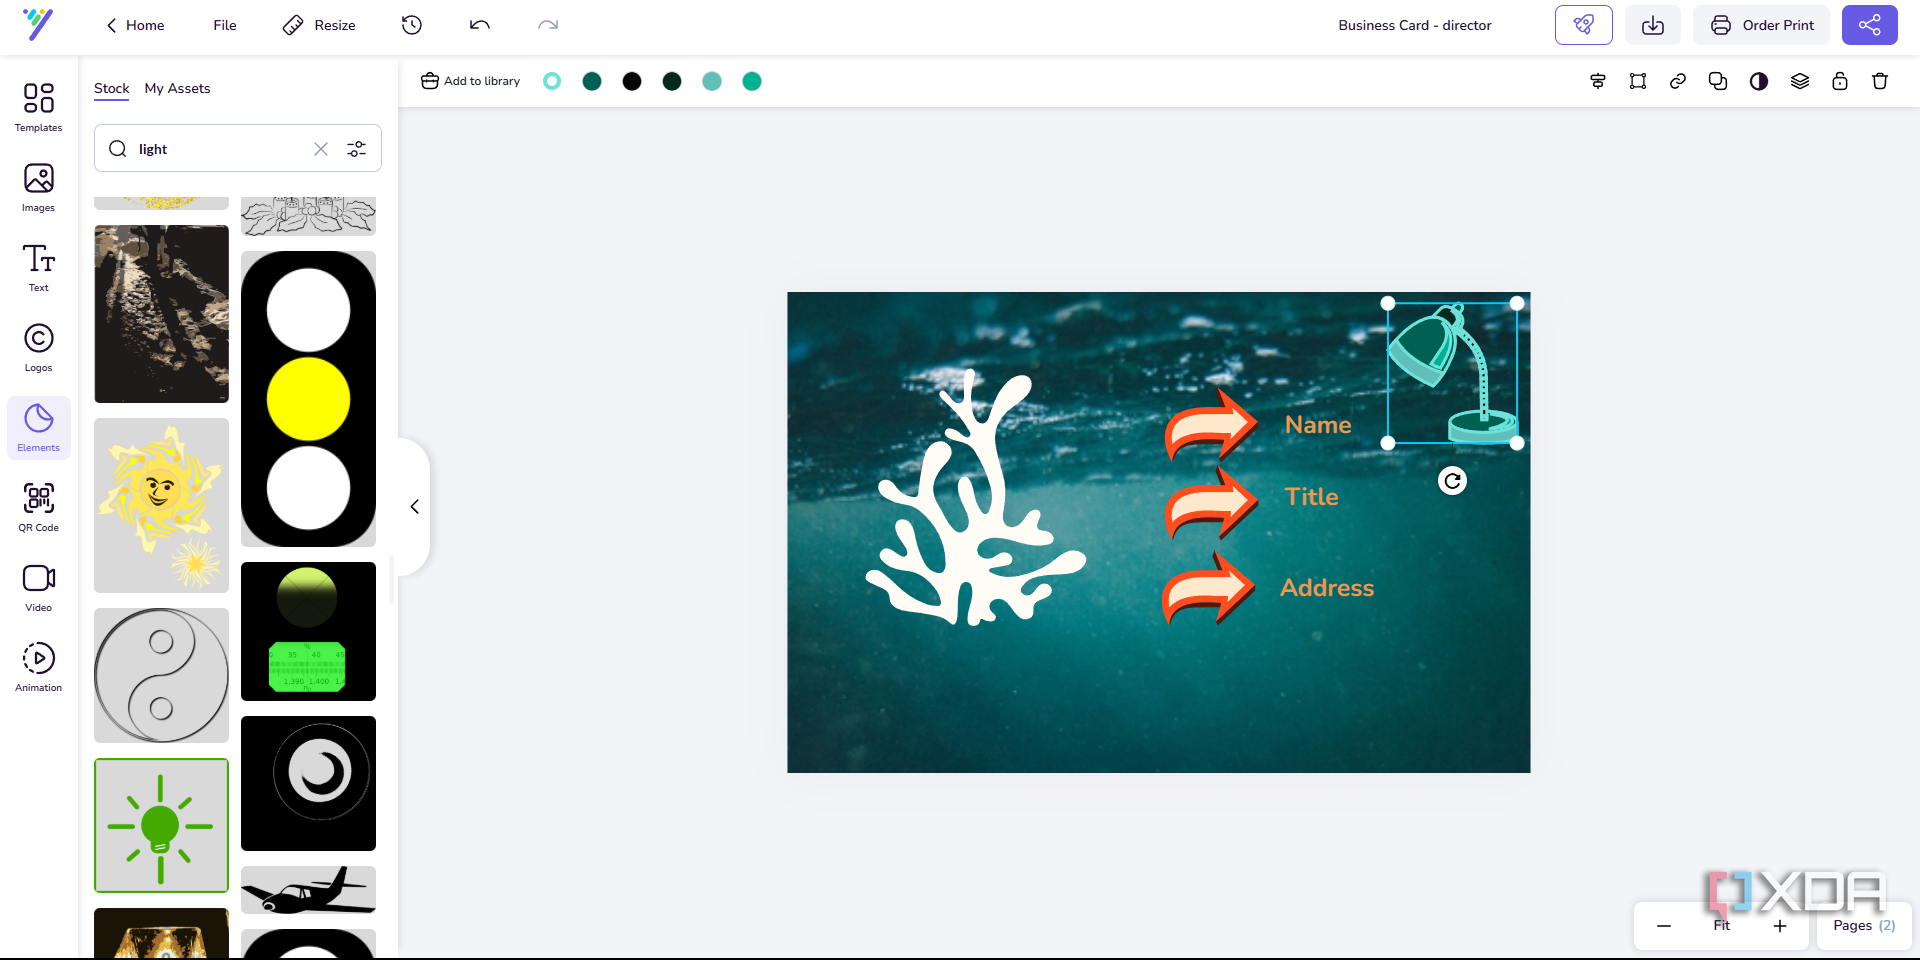Choose the yin yang stock thumbnail
This screenshot has height=960, width=1920.
point(161,675)
